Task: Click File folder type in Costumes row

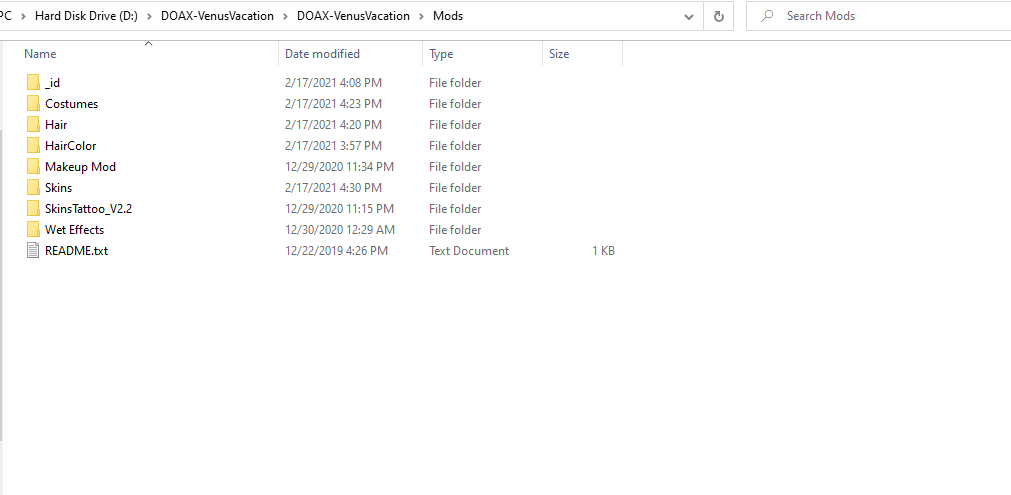Action: pyautogui.click(x=455, y=104)
